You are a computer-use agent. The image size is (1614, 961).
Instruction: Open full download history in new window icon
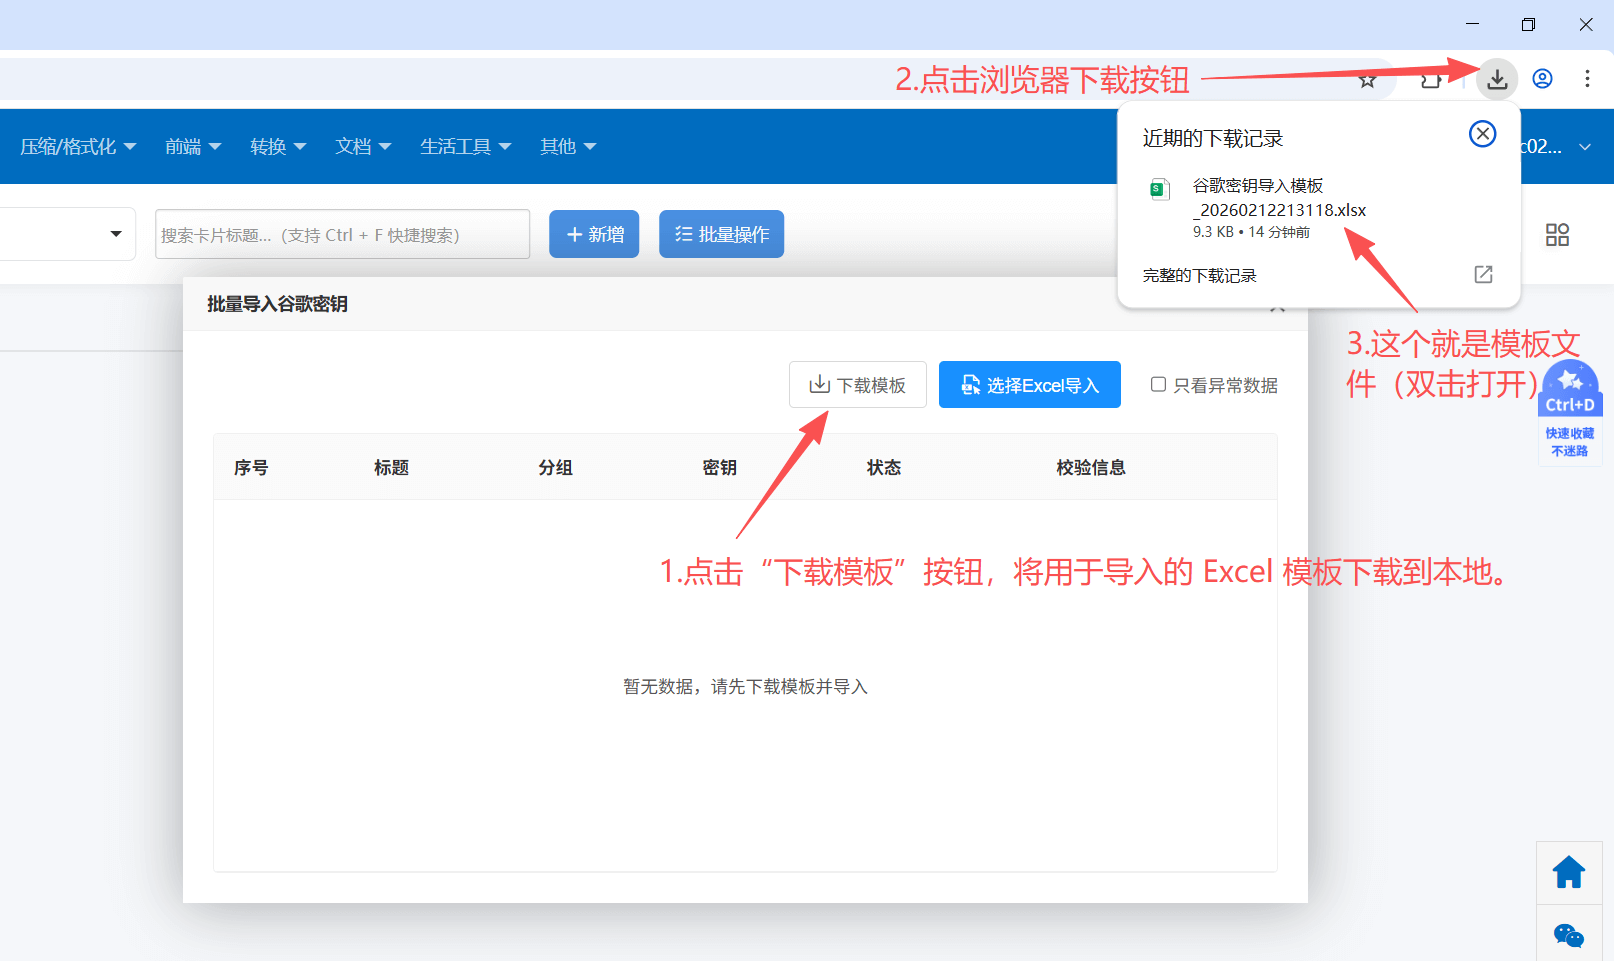tap(1483, 274)
